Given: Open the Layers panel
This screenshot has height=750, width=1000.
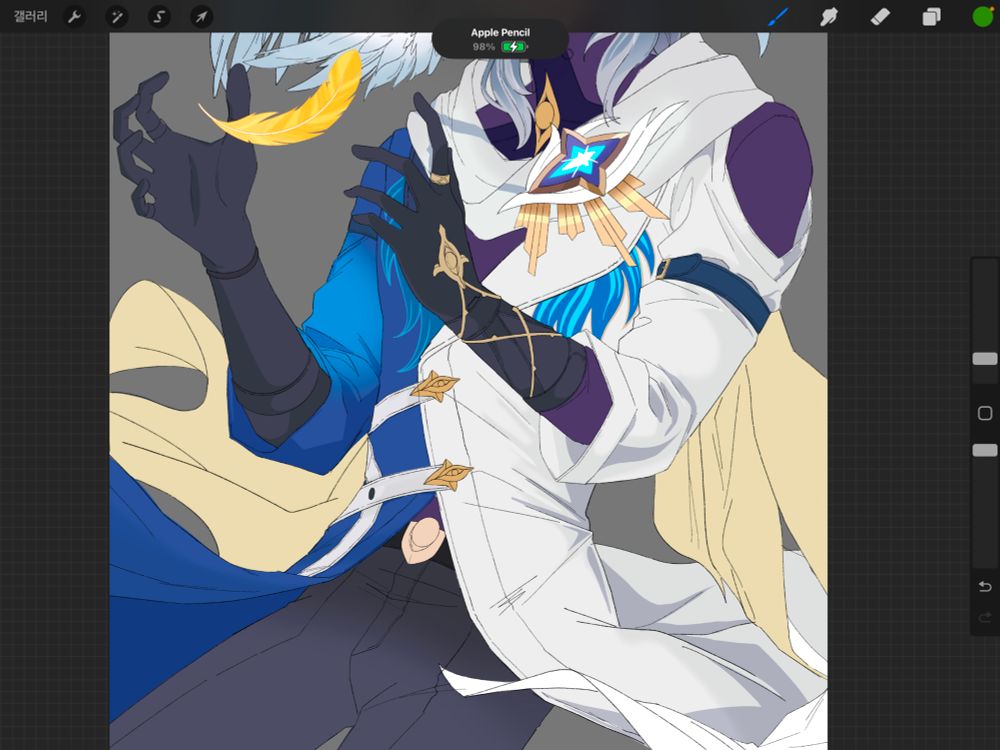Looking at the screenshot, I should [931, 17].
